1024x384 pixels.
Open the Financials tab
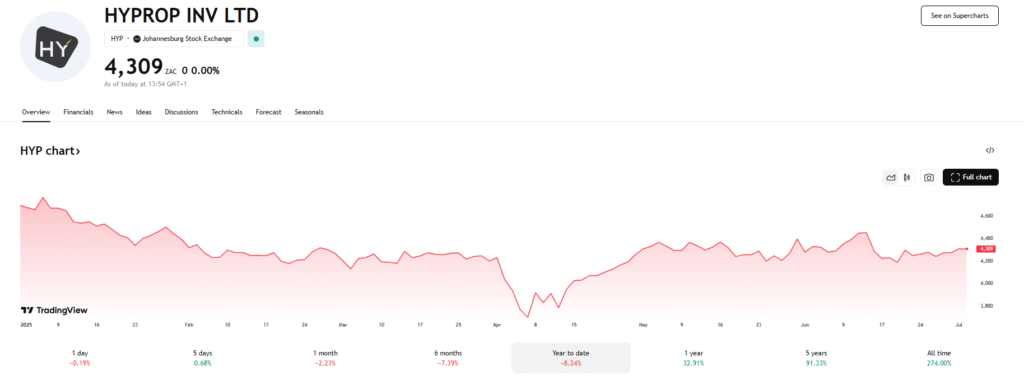(78, 112)
